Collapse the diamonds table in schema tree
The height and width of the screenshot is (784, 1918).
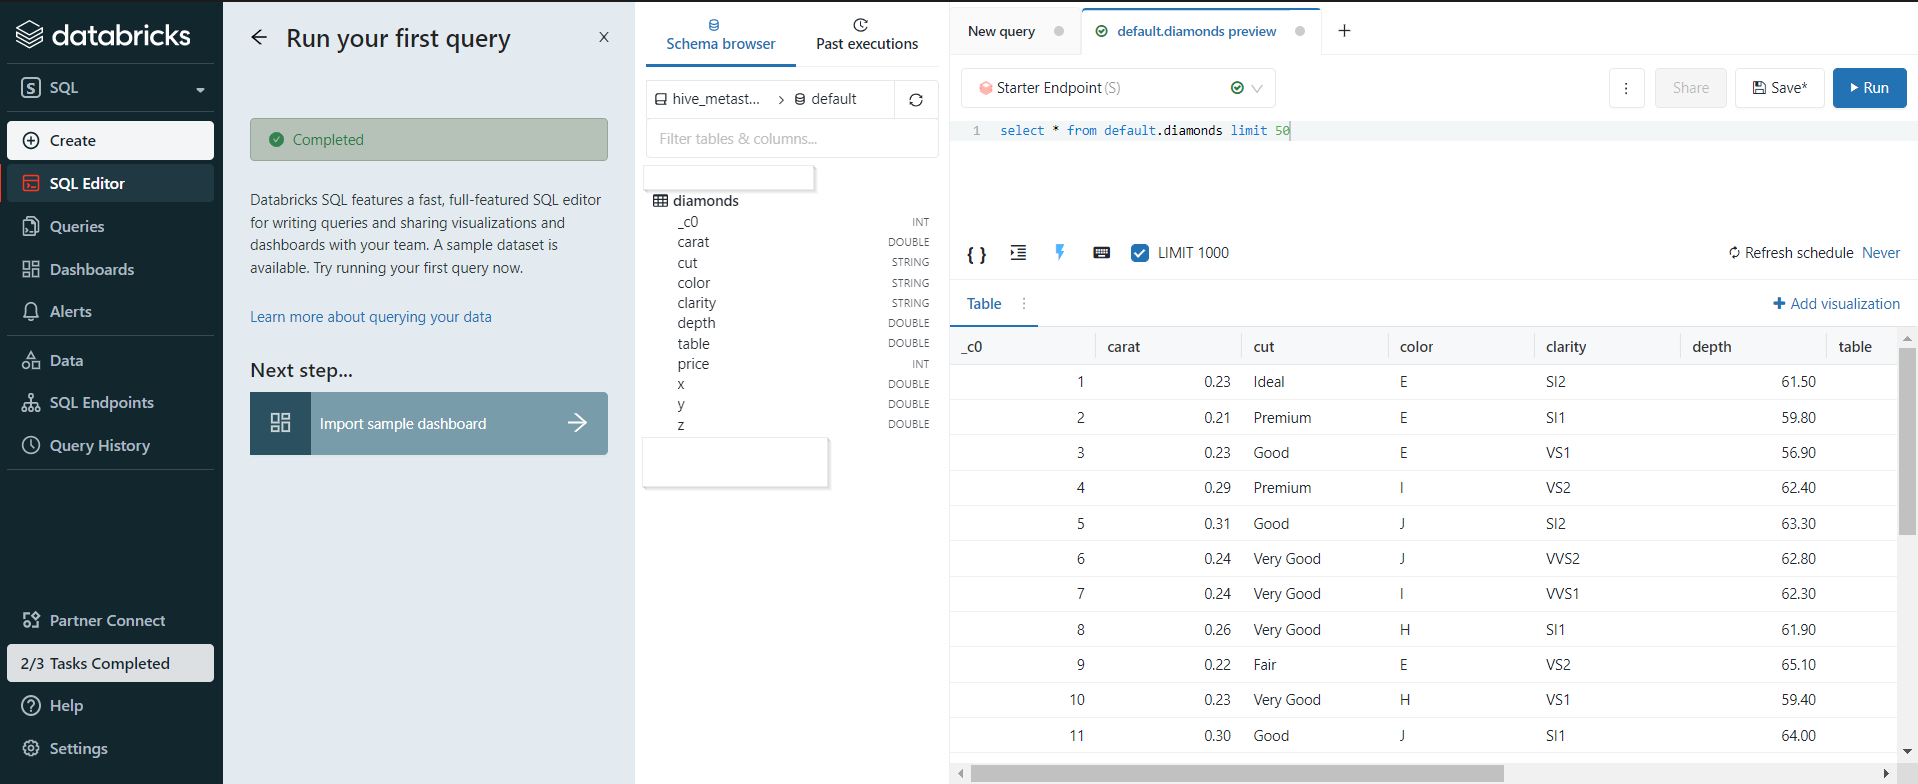[x=696, y=201]
